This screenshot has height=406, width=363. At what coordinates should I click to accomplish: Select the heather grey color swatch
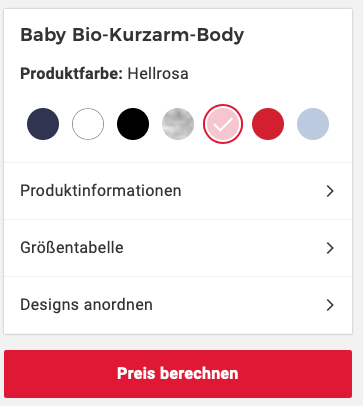pos(178,124)
